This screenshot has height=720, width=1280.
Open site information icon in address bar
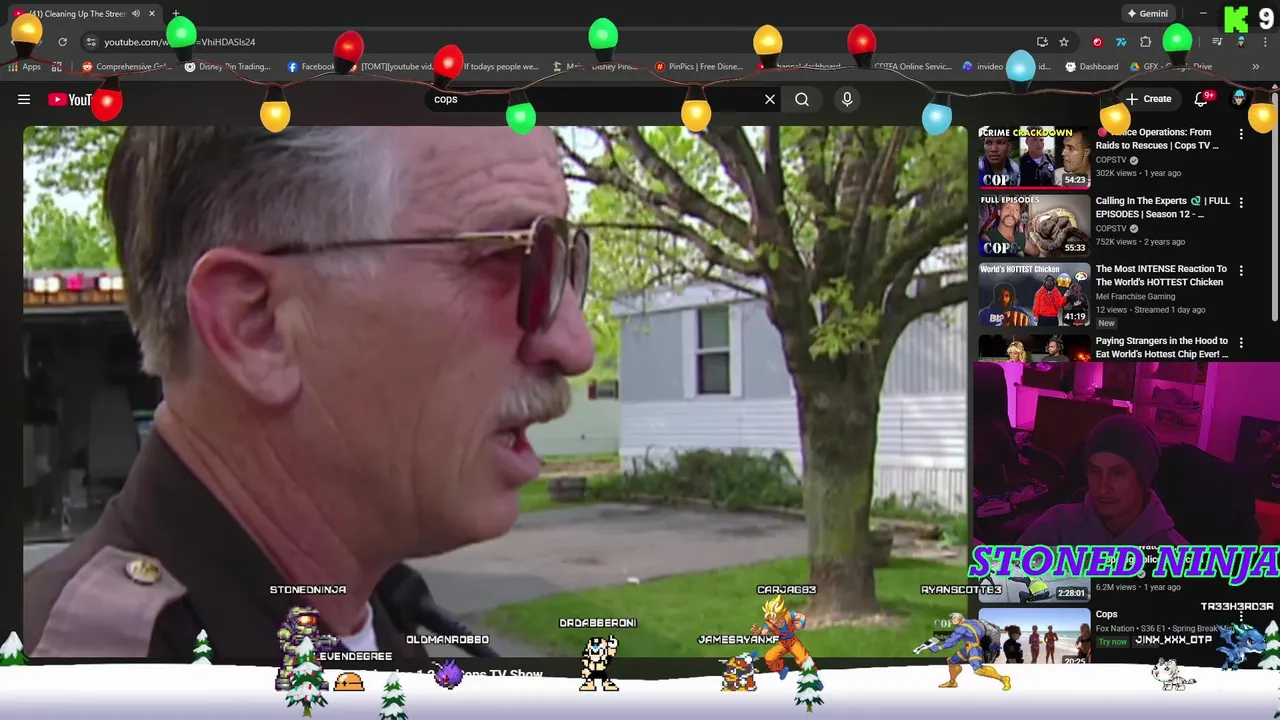tap(91, 42)
